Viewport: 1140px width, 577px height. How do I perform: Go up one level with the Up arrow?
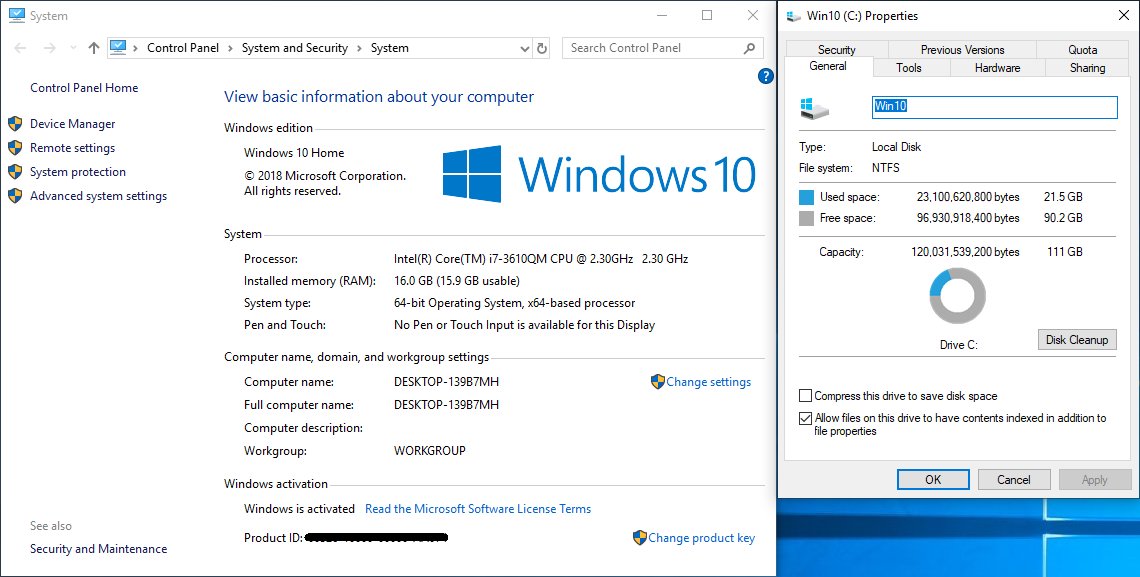click(94, 48)
